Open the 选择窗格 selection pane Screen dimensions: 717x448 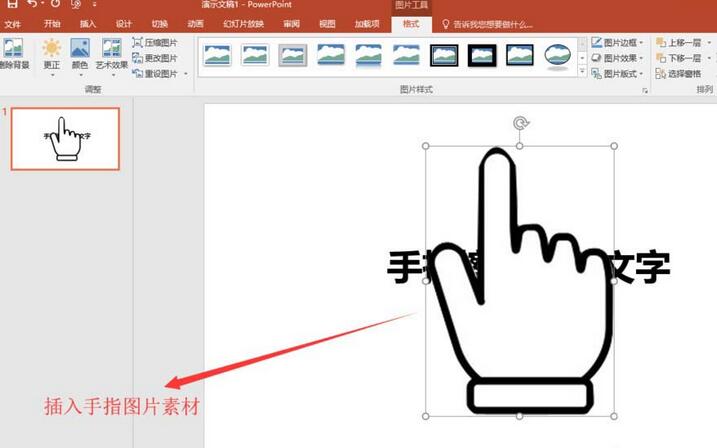[679, 73]
